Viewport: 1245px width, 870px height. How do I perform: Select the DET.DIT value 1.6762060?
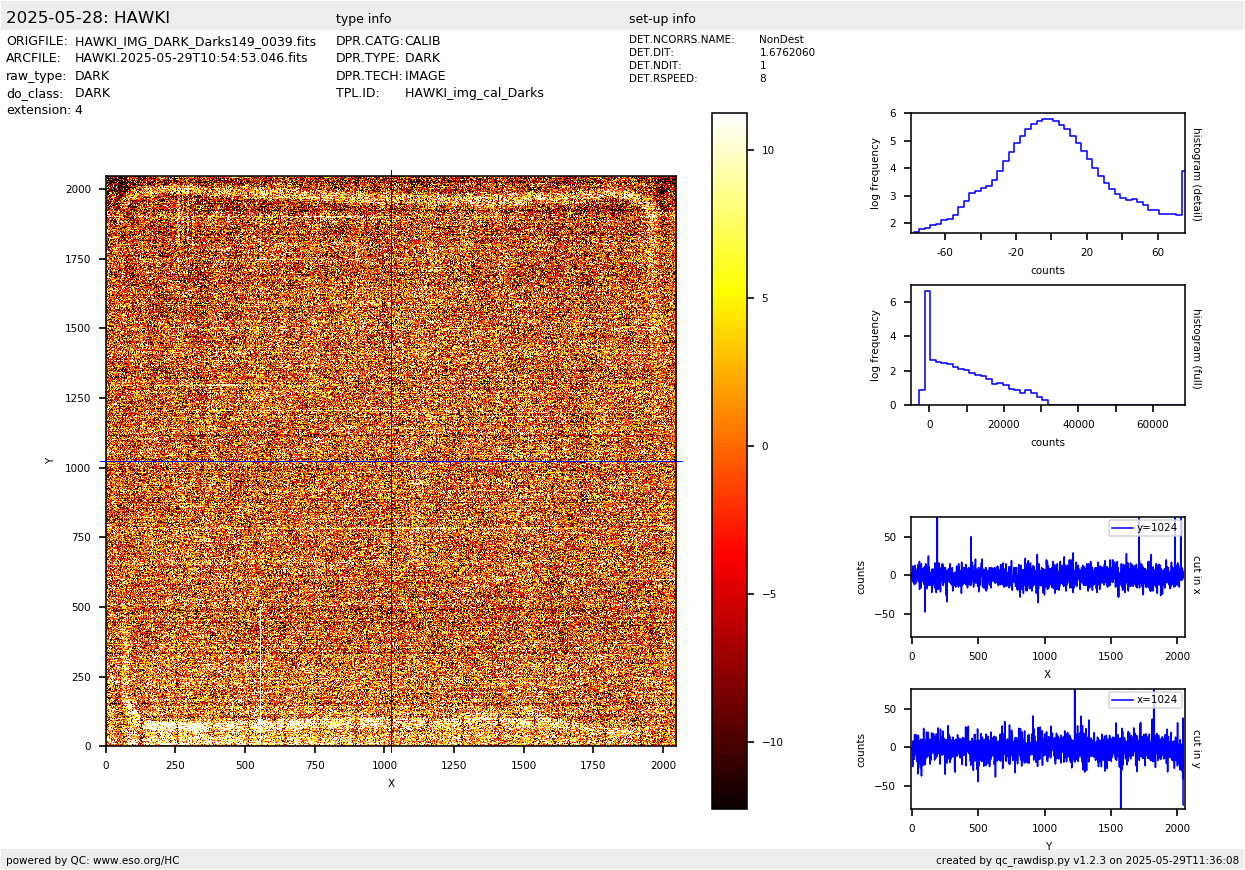pyautogui.click(x=787, y=53)
